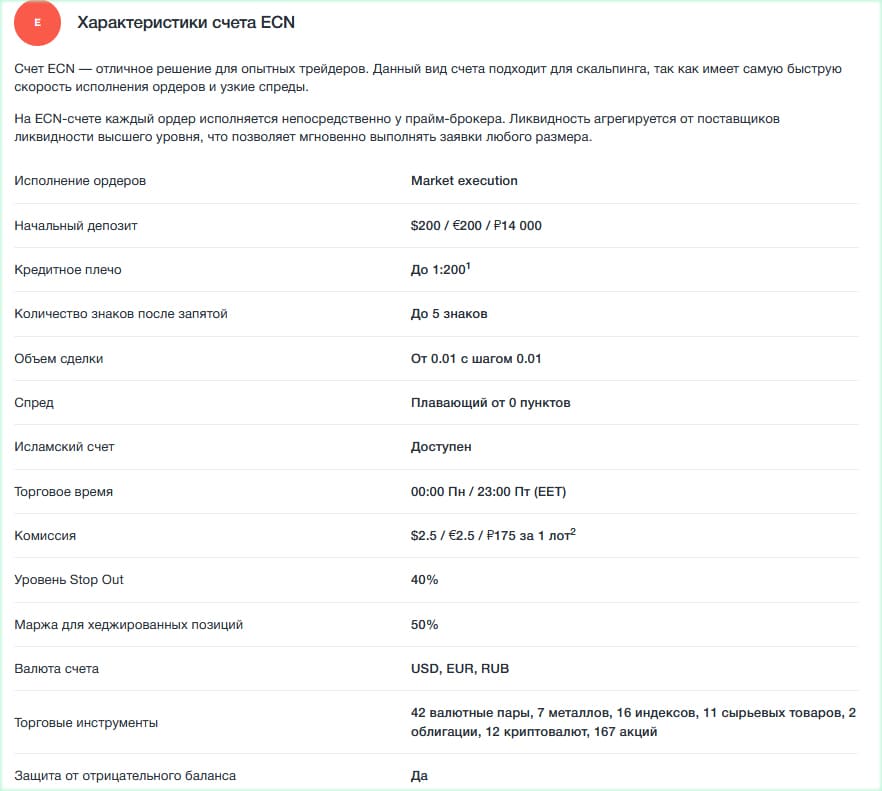The image size is (882, 791).
Task: Click the "50%" hedged margin value
Action: (424, 625)
